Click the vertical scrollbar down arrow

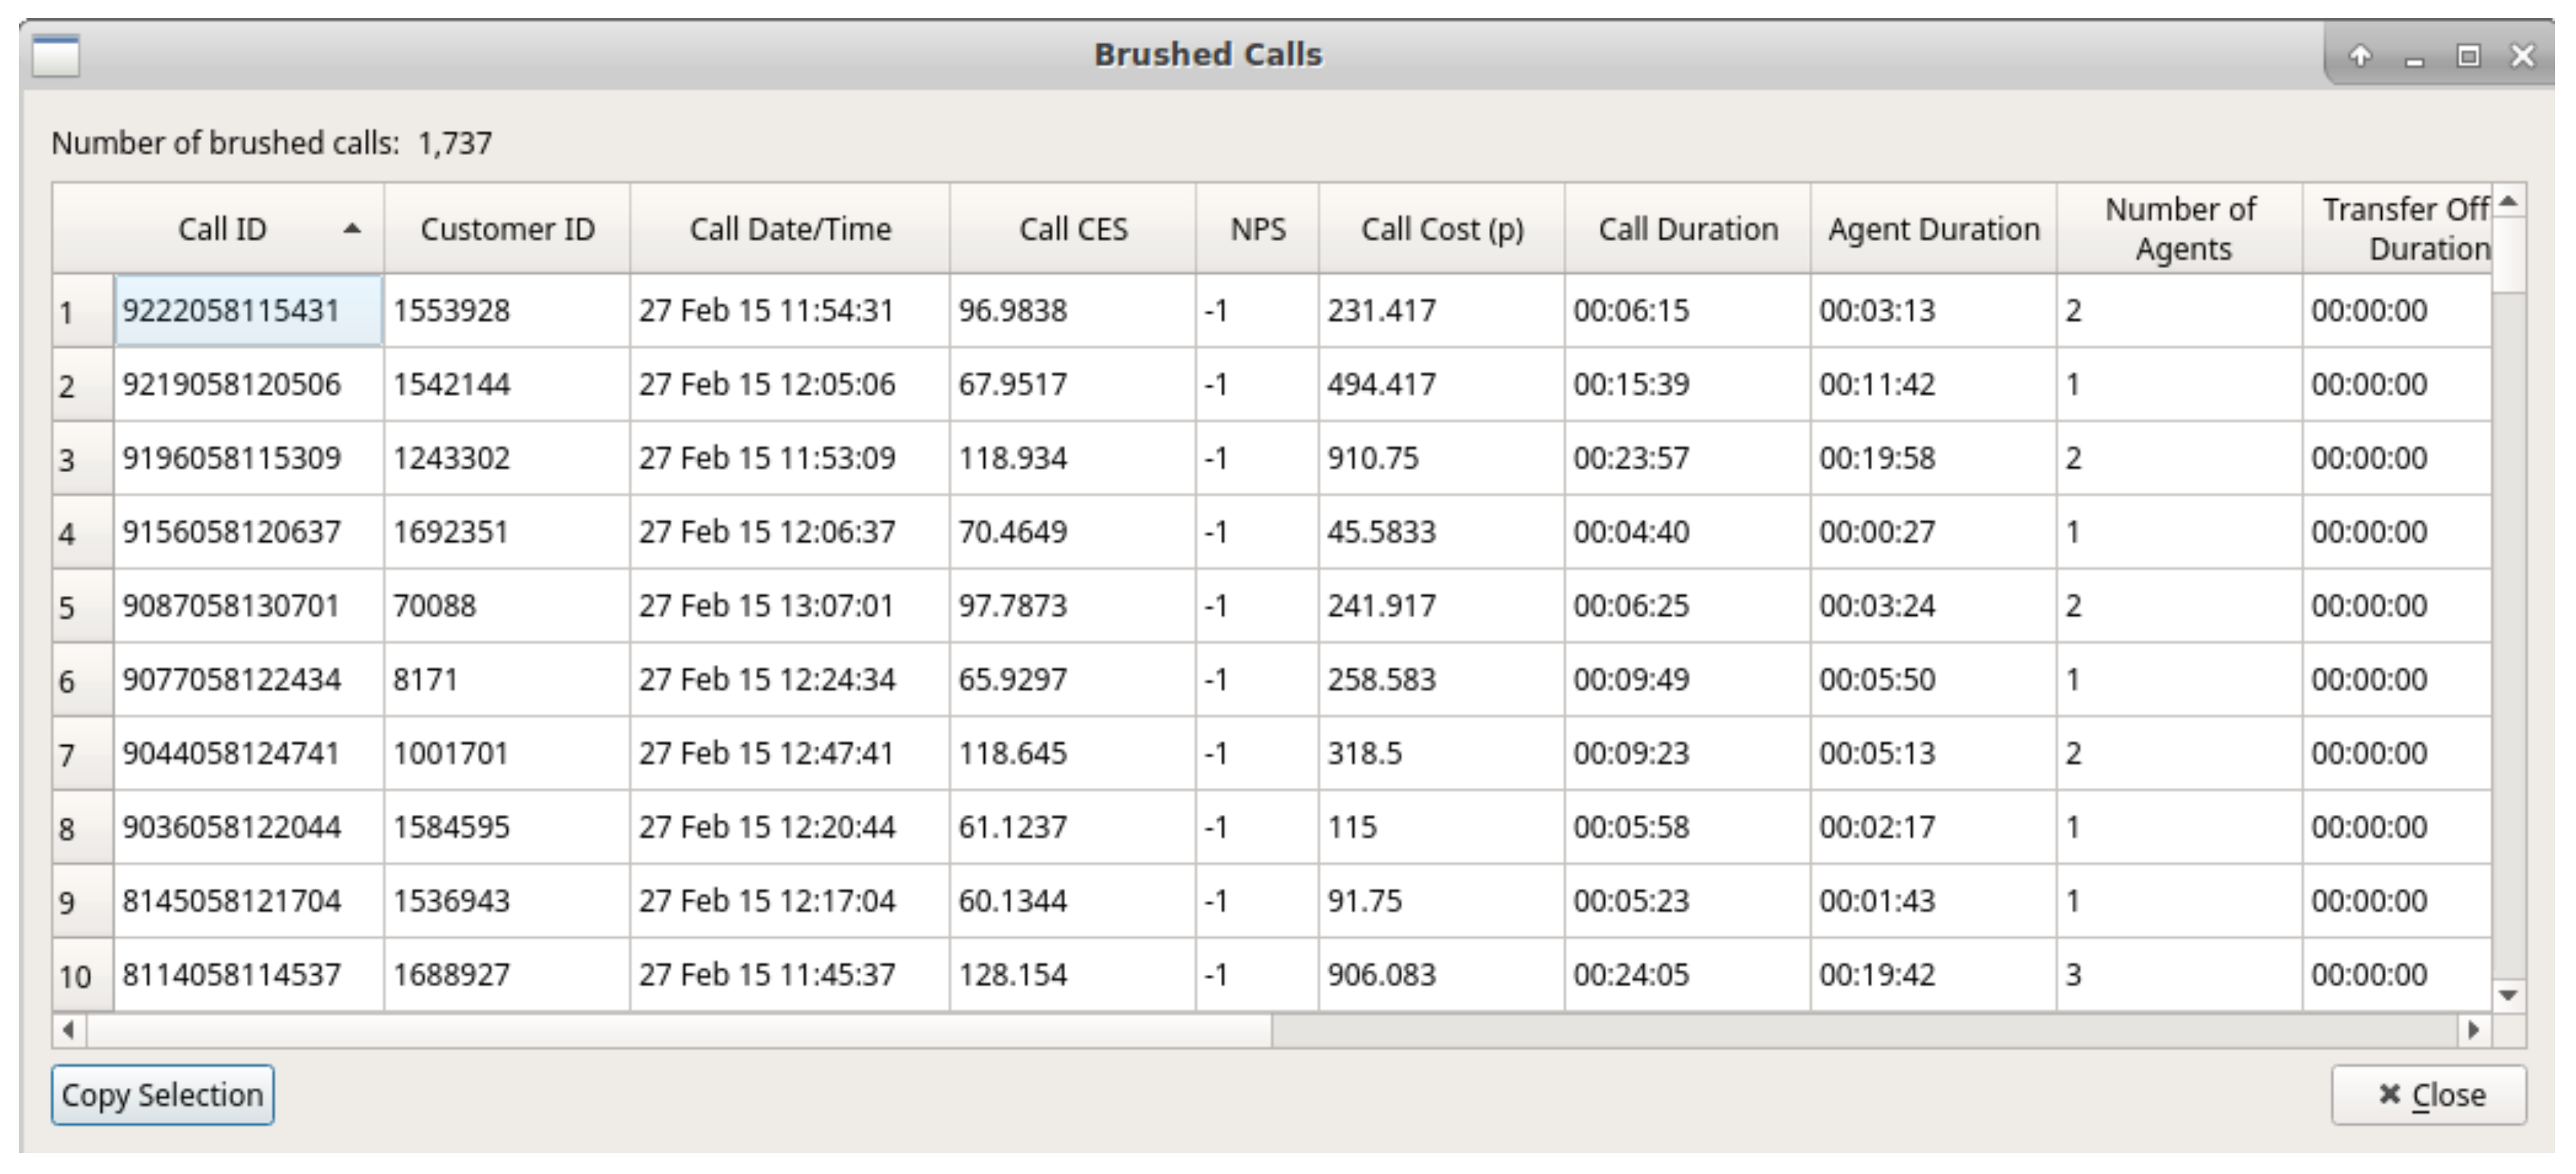click(2507, 995)
